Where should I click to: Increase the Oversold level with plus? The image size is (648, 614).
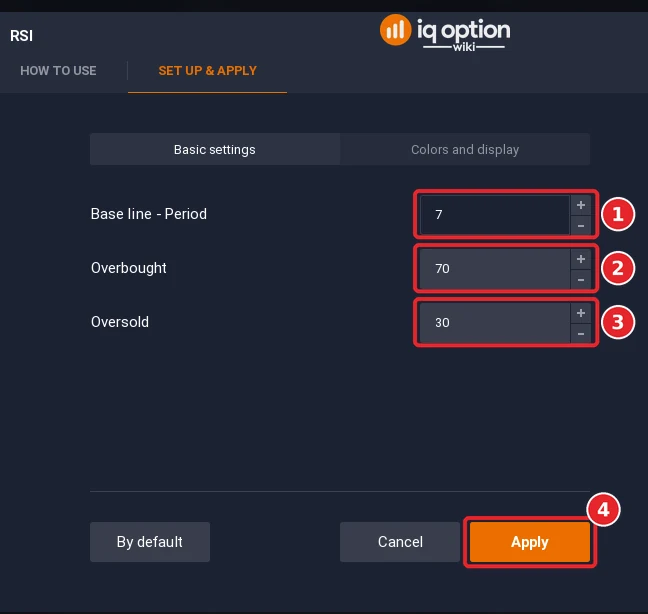coord(581,313)
